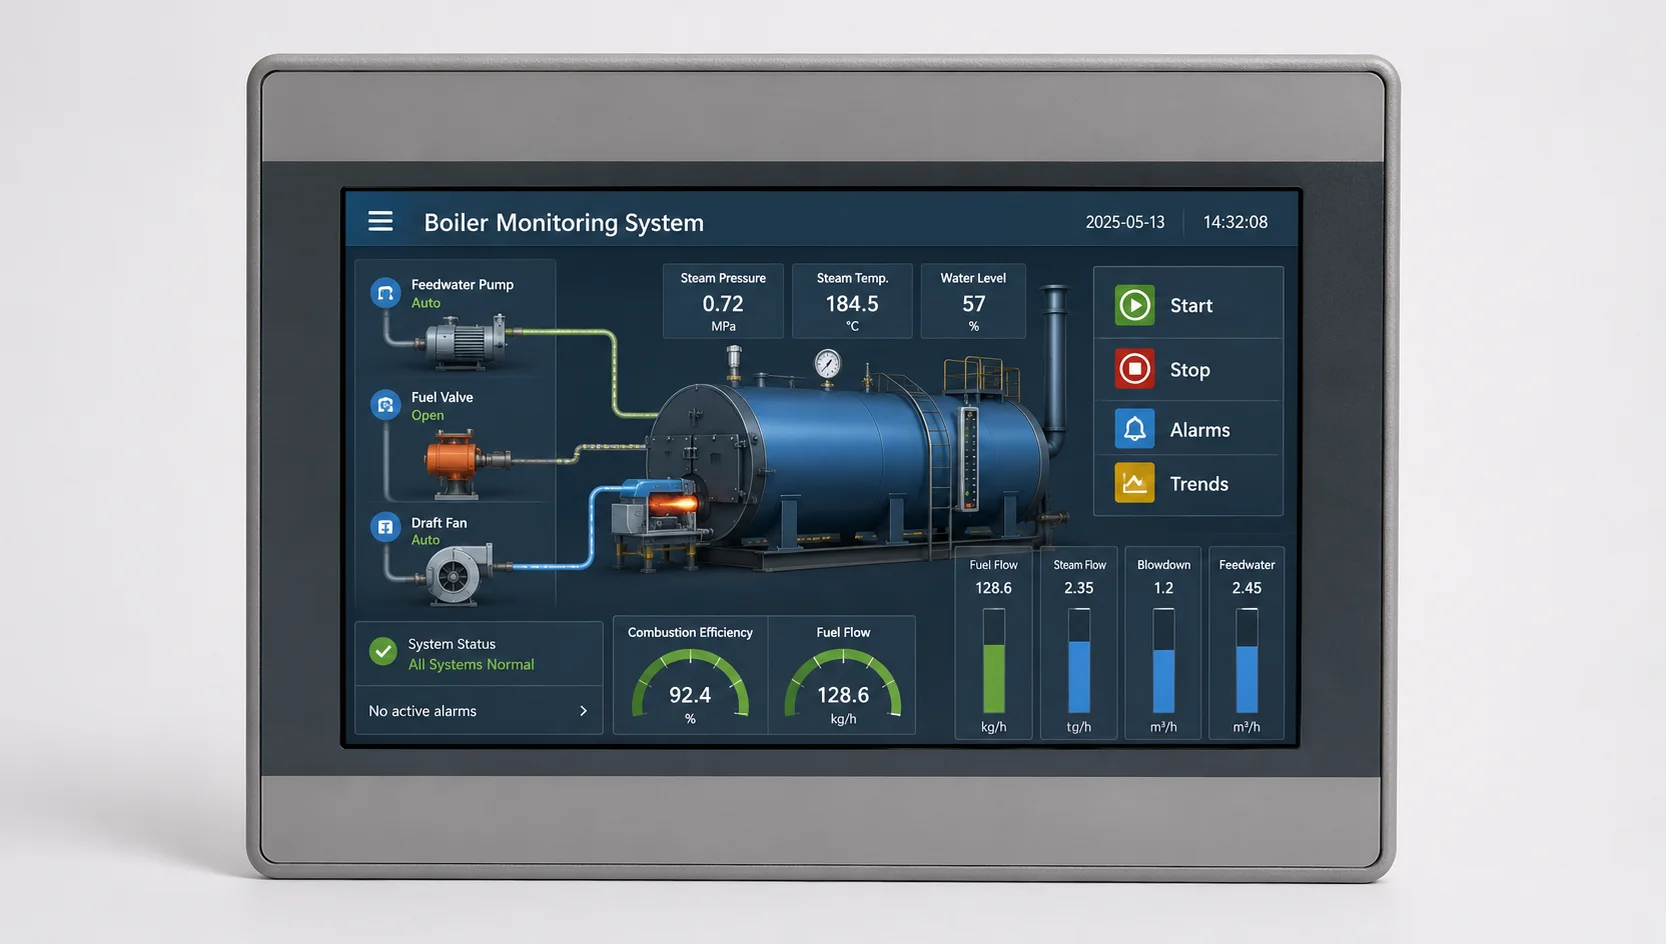1666x944 pixels.
Task: Expand the No active alarms row chevron
Action: pos(584,711)
